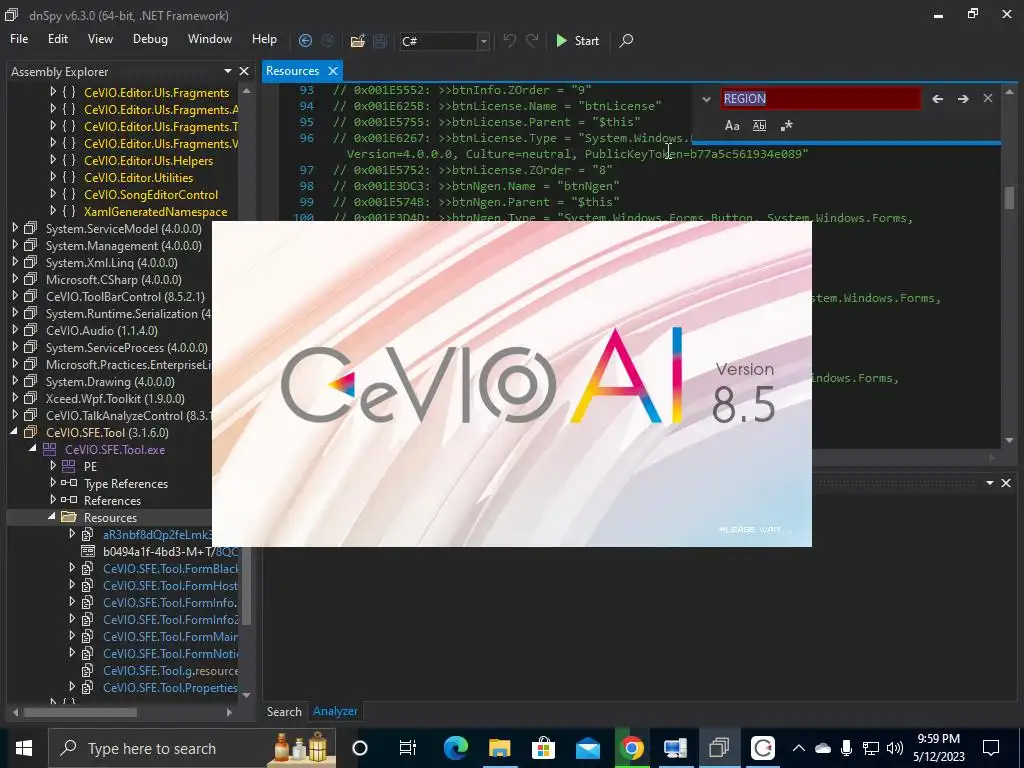This screenshot has width=1024, height=768.
Task: Click Assembly Explorer horizontal scrollbar thumb
Action: click(81, 712)
